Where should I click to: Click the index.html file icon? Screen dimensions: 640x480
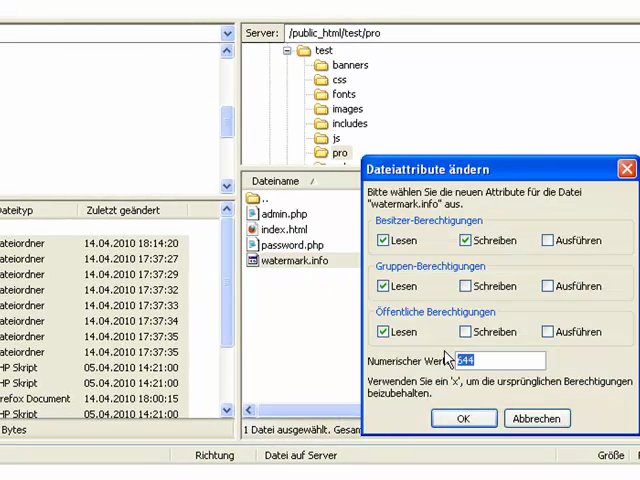pos(253,229)
